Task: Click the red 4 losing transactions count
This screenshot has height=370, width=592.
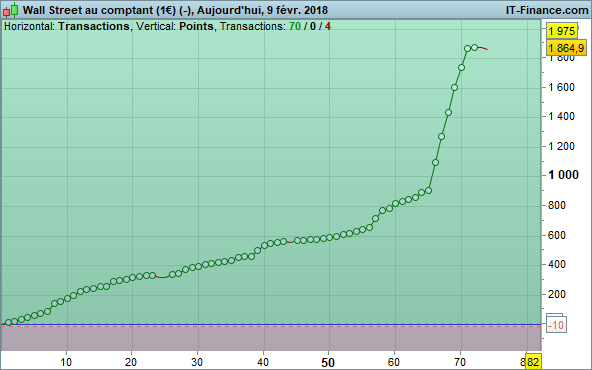Action: click(328, 26)
